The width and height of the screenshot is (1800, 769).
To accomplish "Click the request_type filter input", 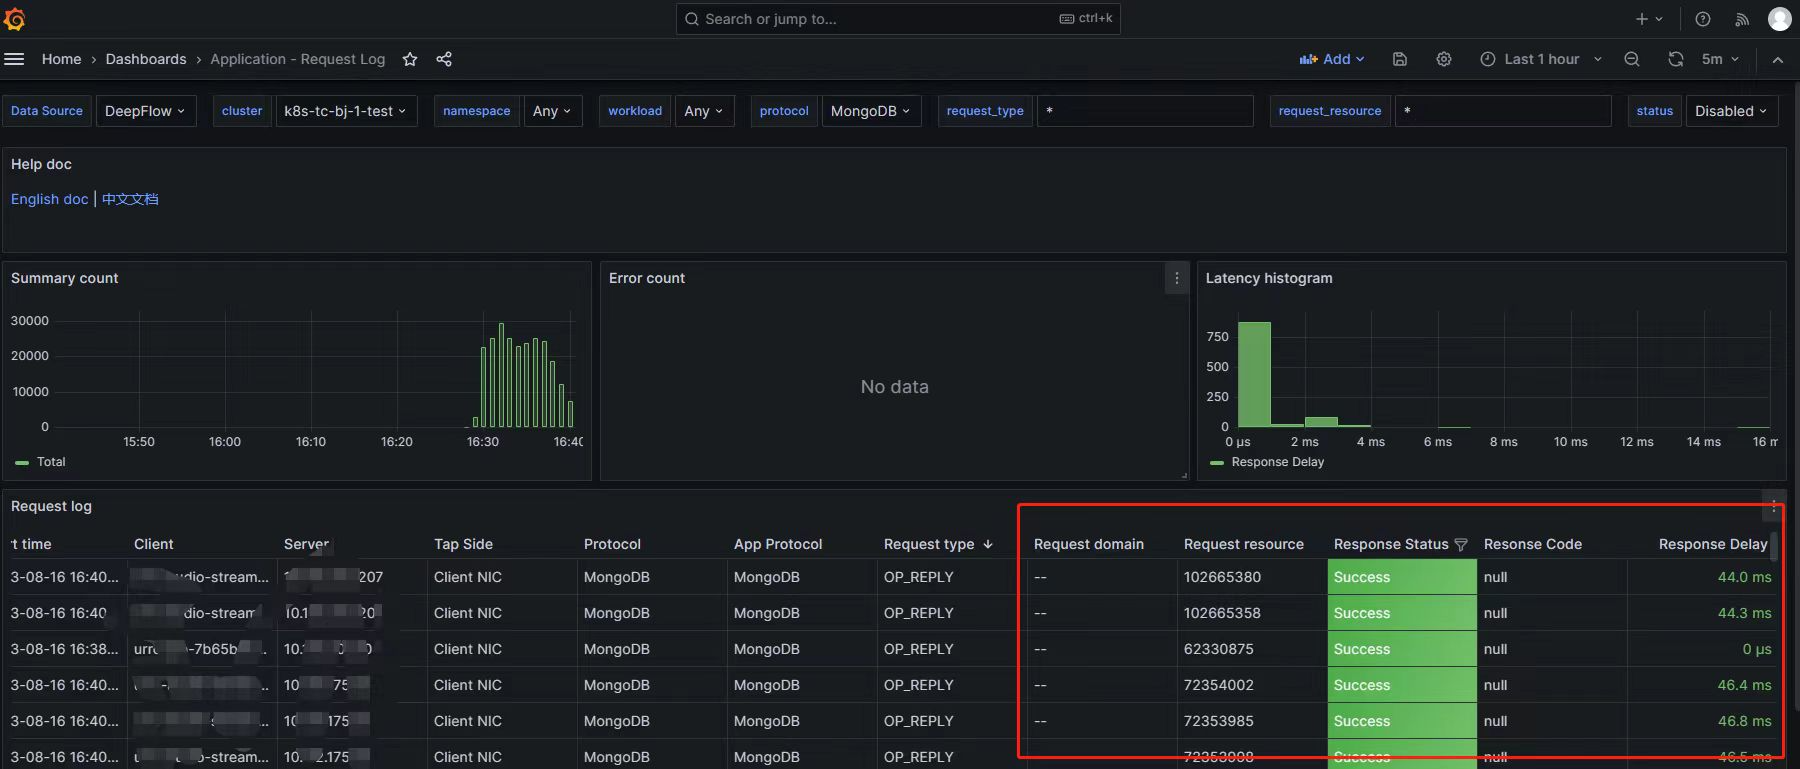I will click(x=1145, y=111).
